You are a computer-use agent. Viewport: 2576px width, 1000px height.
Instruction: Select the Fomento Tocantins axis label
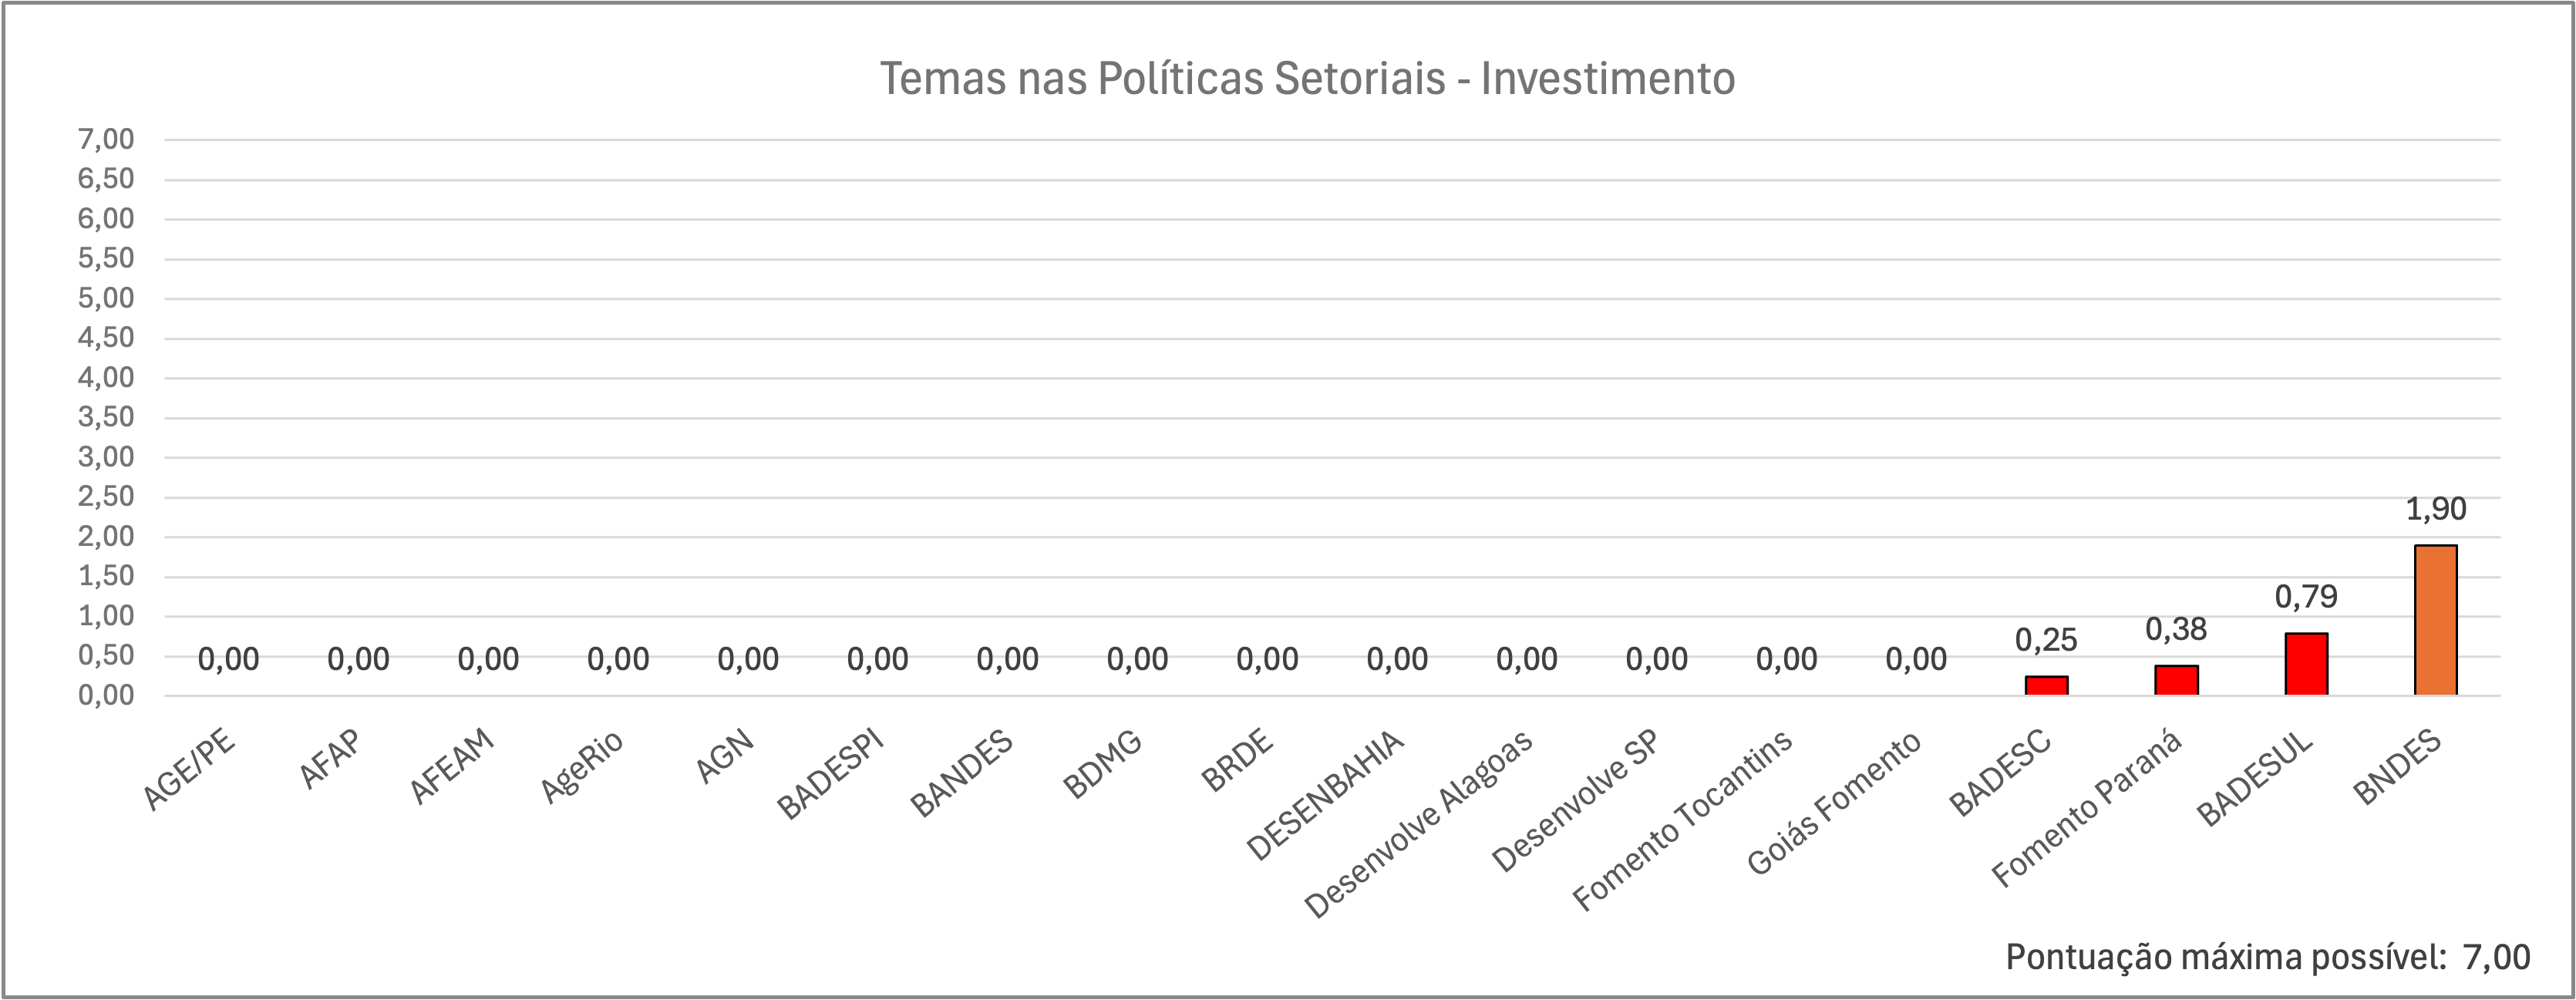[1683, 821]
